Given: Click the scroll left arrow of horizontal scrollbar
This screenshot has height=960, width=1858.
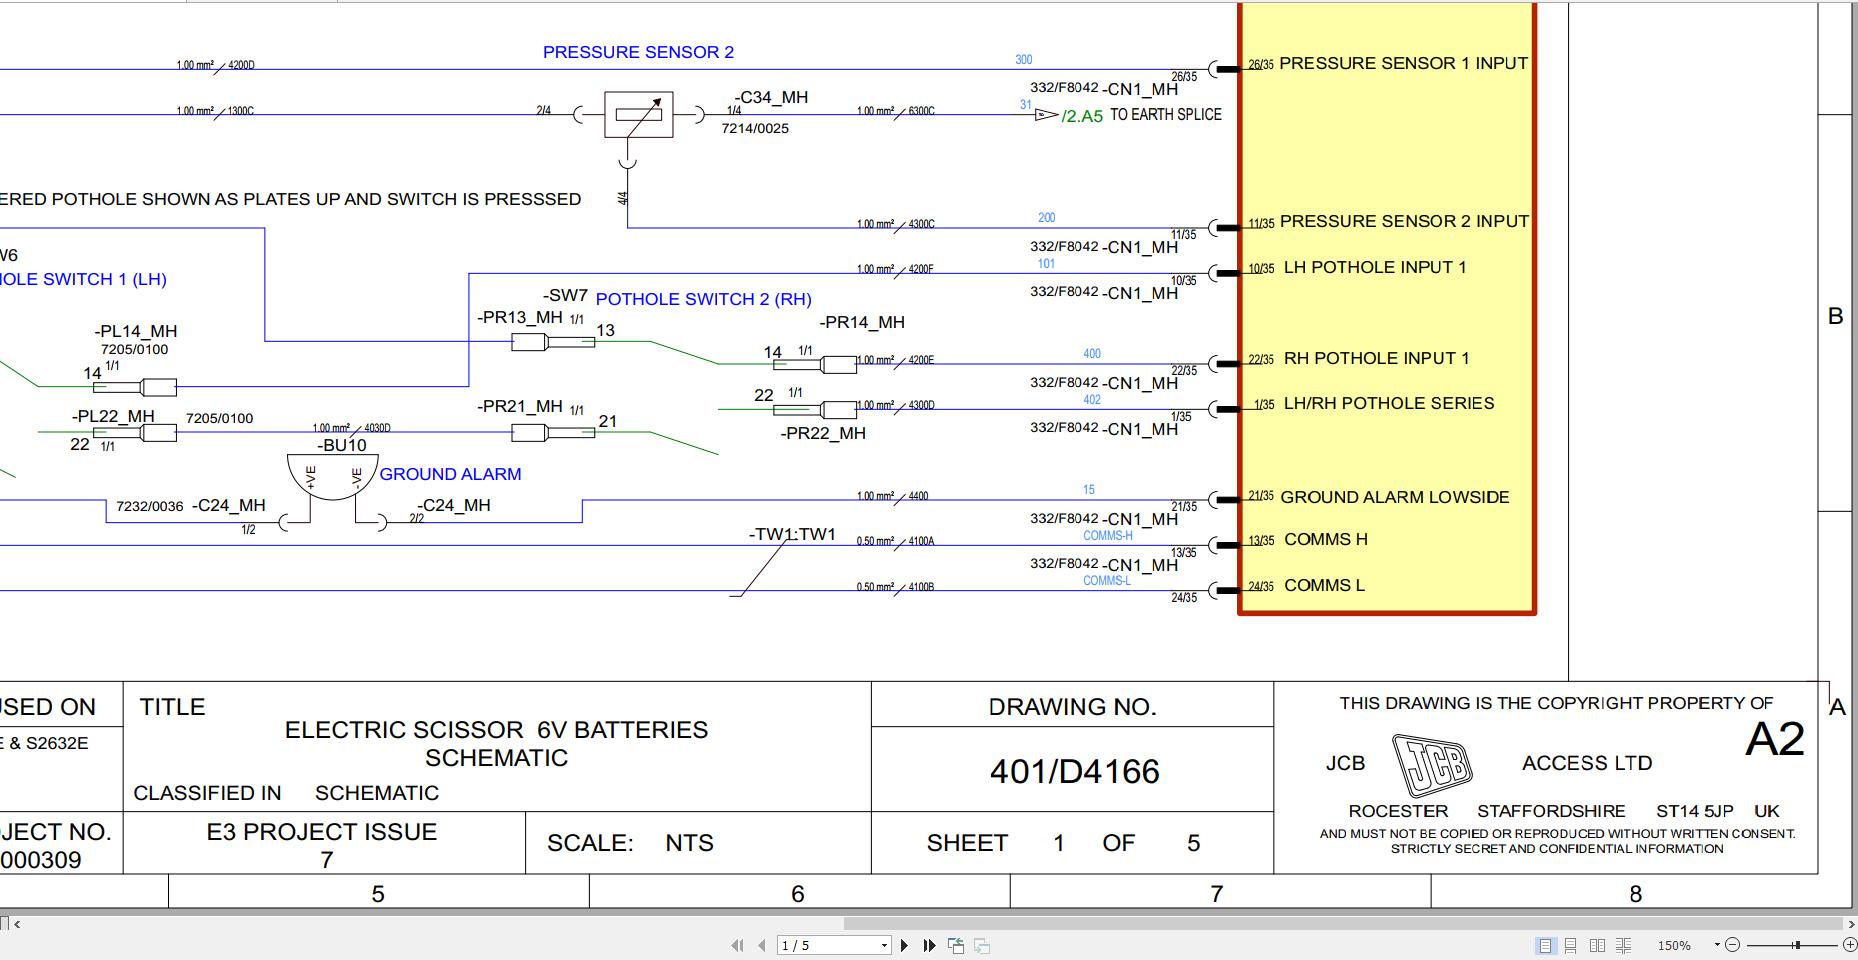Looking at the screenshot, I should point(17,924).
